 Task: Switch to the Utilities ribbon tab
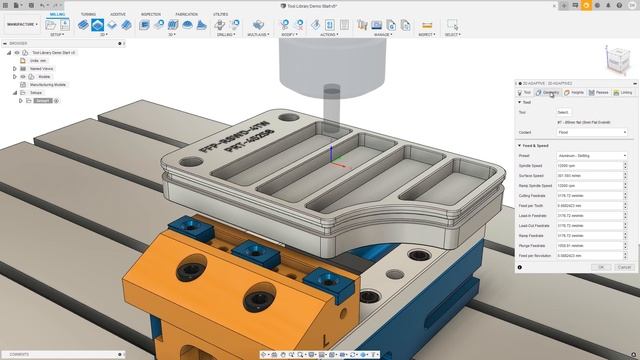(220, 14)
